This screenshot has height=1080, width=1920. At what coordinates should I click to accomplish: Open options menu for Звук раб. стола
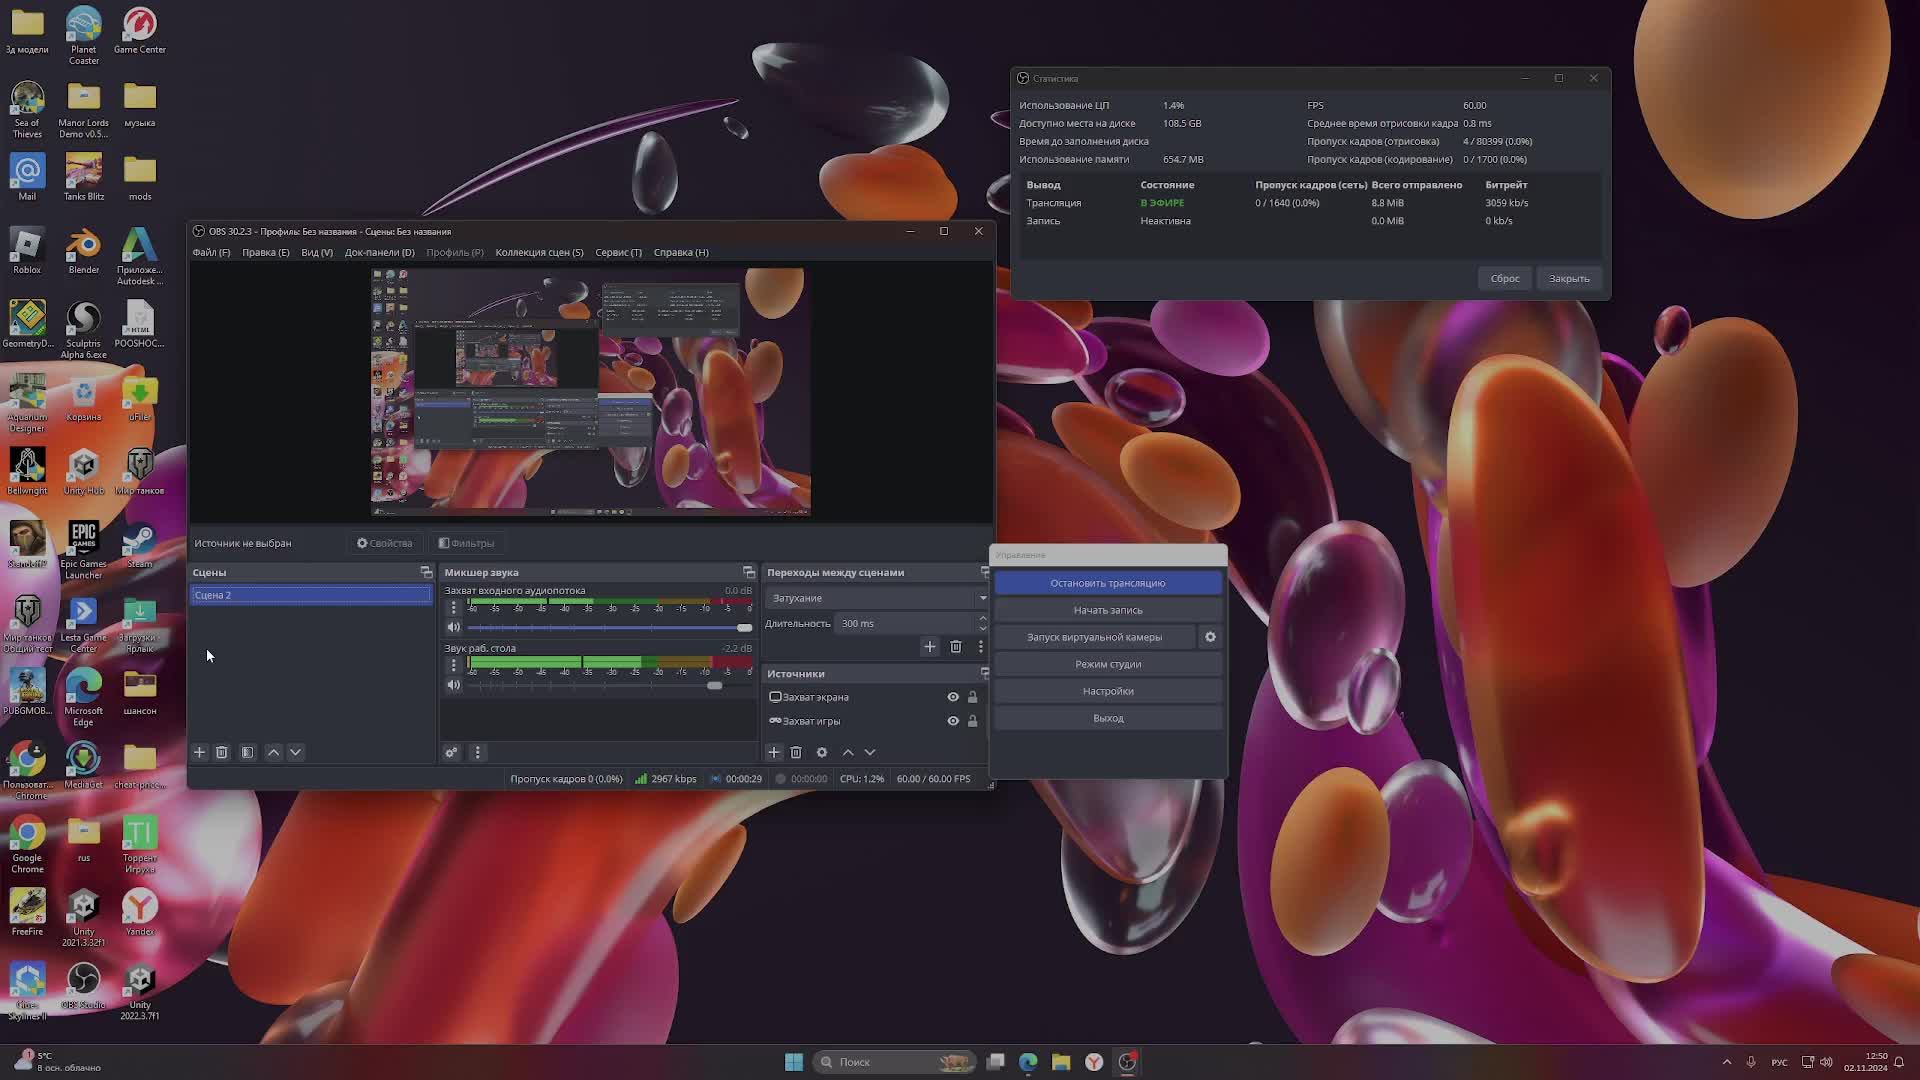[453, 665]
